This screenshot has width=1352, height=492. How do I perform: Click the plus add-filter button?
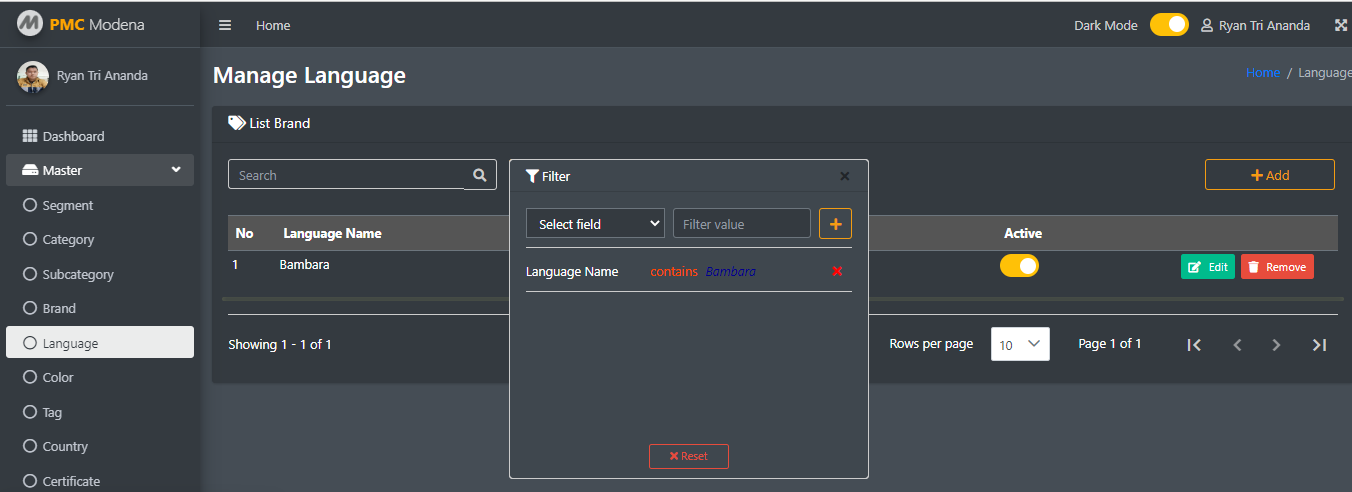pos(835,224)
